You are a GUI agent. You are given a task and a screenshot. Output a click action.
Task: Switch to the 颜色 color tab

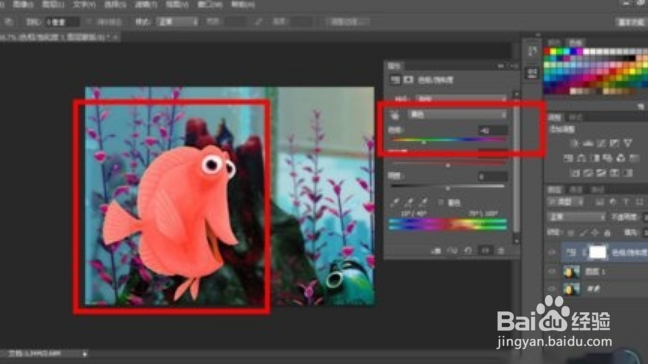click(554, 43)
